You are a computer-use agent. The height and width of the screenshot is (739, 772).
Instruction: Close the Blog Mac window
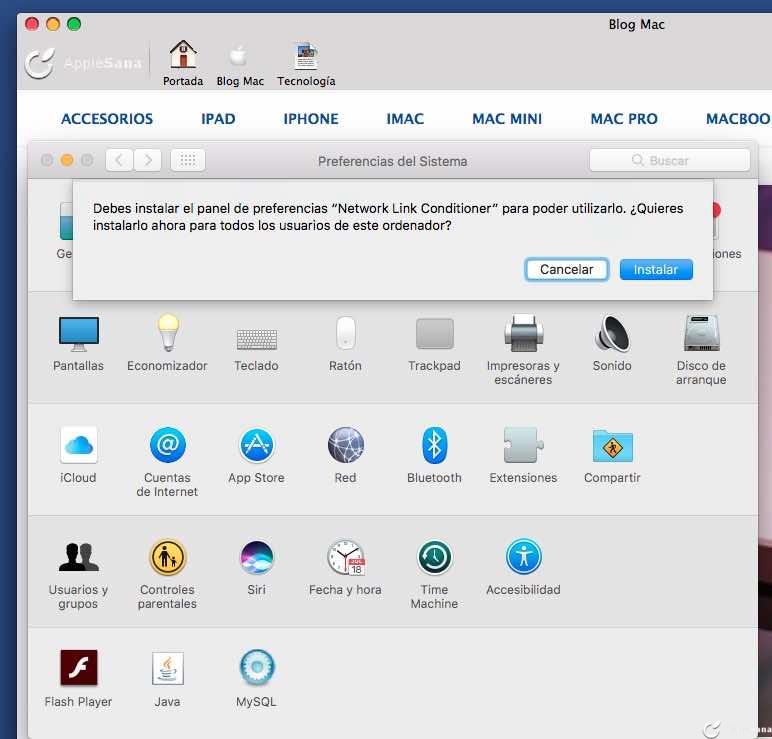point(32,24)
